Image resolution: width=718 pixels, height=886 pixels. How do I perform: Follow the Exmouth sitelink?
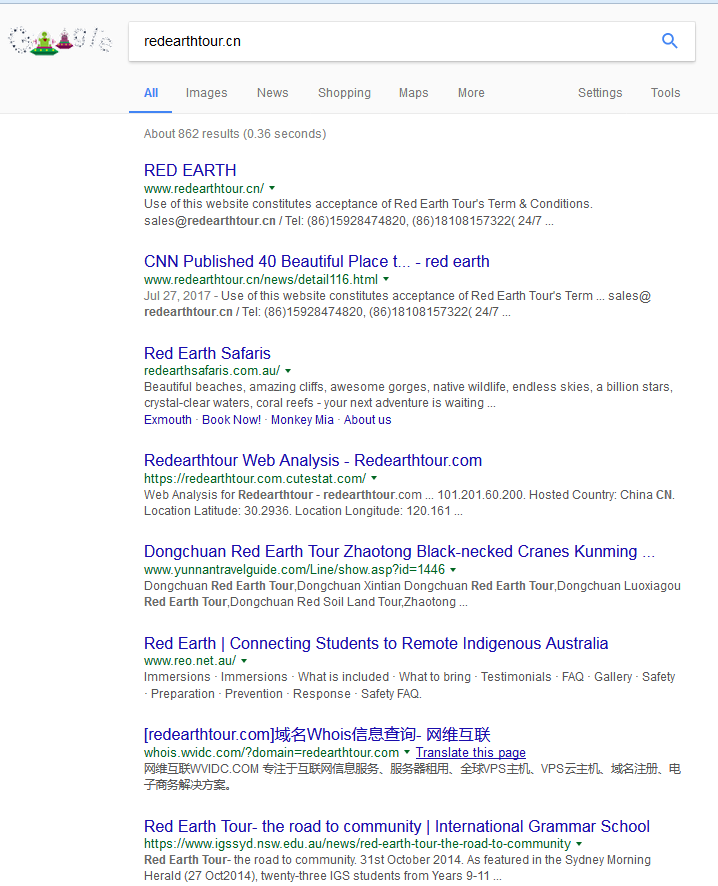point(168,420)
